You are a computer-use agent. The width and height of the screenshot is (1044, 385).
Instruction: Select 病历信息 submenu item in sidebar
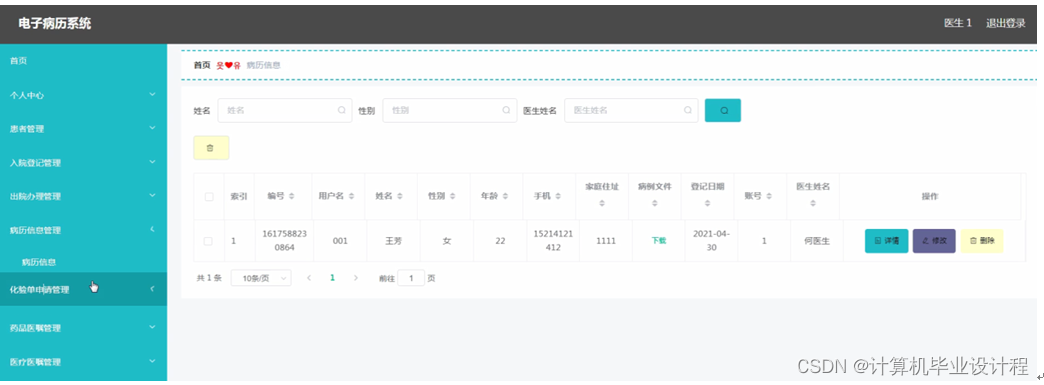pyautogui.click(x=83, y=262)
